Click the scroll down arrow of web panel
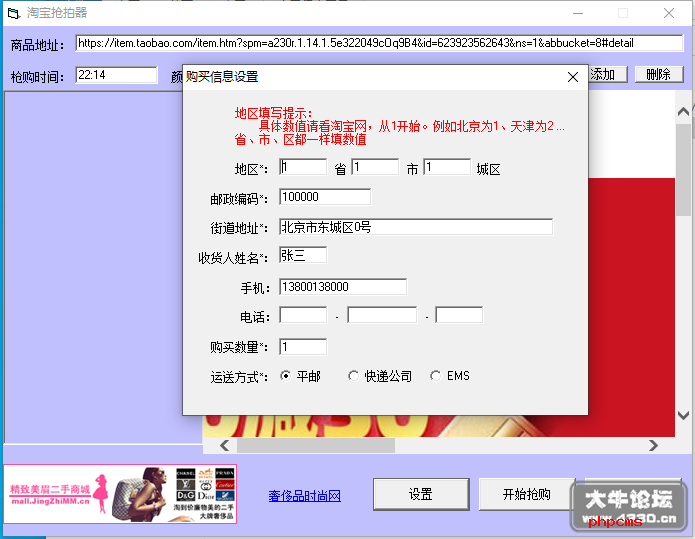This screenshot has width=695, height=539. click(683, 415)
